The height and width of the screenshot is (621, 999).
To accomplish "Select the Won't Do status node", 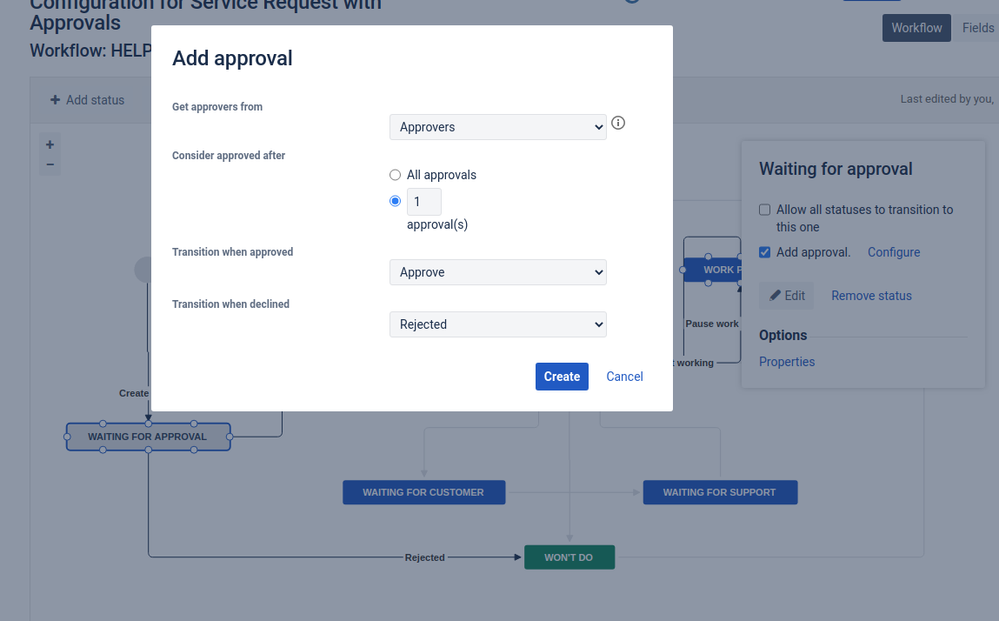I will 569,557.
